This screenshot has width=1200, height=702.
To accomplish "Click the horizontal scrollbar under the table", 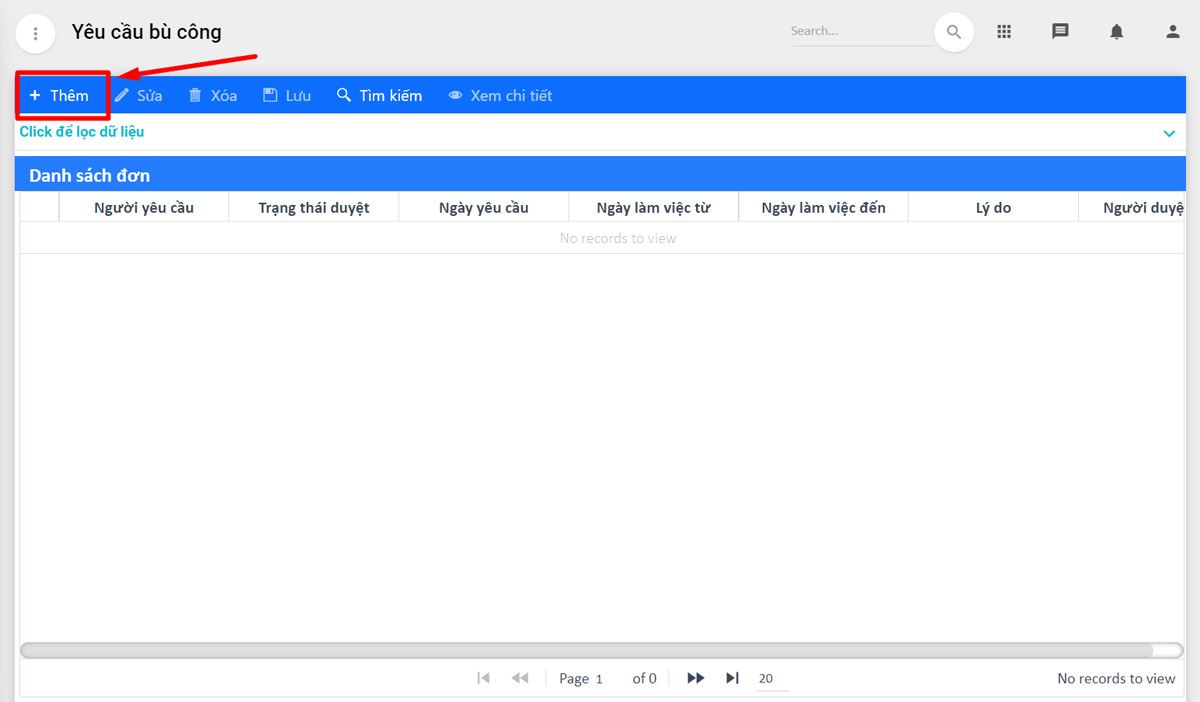I will 586,650.
